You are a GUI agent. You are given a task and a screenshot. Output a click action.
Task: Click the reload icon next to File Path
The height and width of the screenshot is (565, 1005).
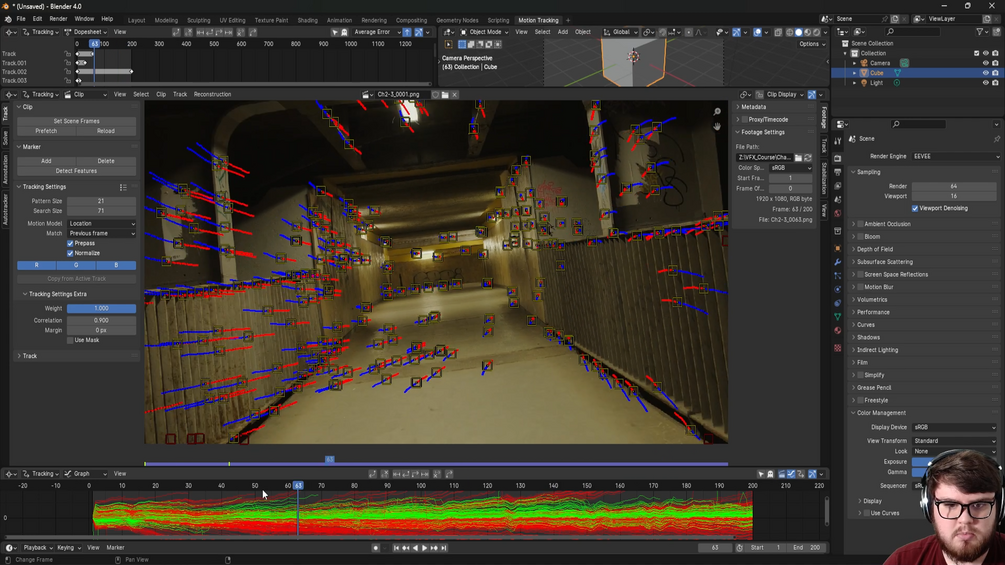(x=808, y=158)
